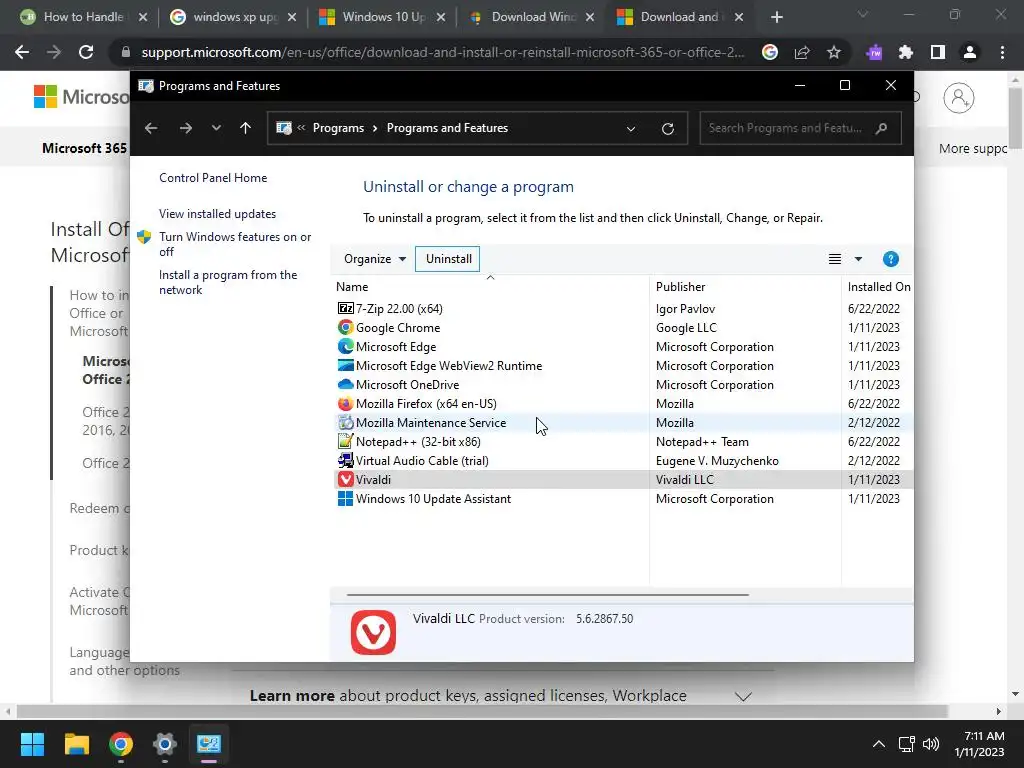The width and height of the screenshot is (1024, 768).
Task: Bookmark this page with the star icon
Action: (833, 52)
